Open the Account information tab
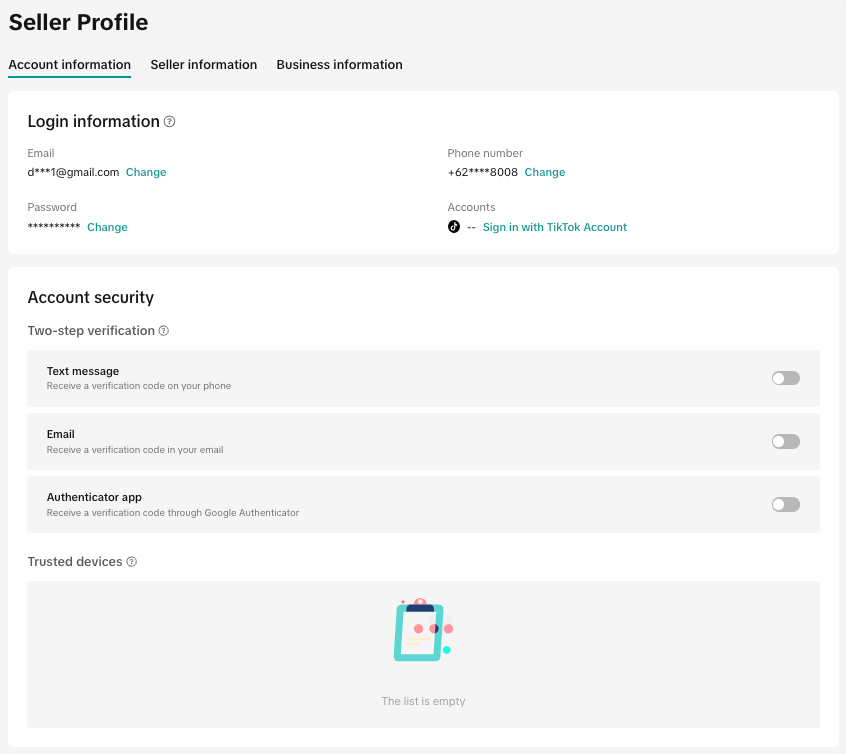The width and height of the screenshot is (846, 754). [69, 65]
